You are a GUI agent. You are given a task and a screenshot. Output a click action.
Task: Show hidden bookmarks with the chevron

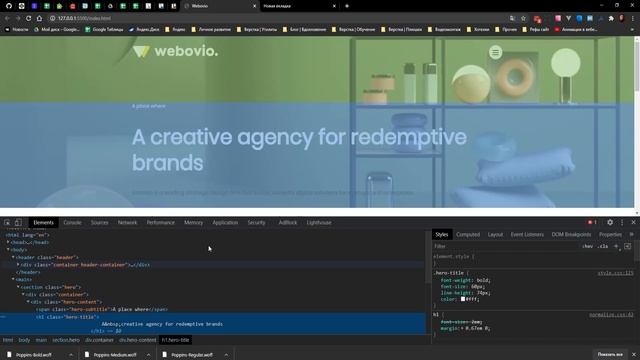632,29
